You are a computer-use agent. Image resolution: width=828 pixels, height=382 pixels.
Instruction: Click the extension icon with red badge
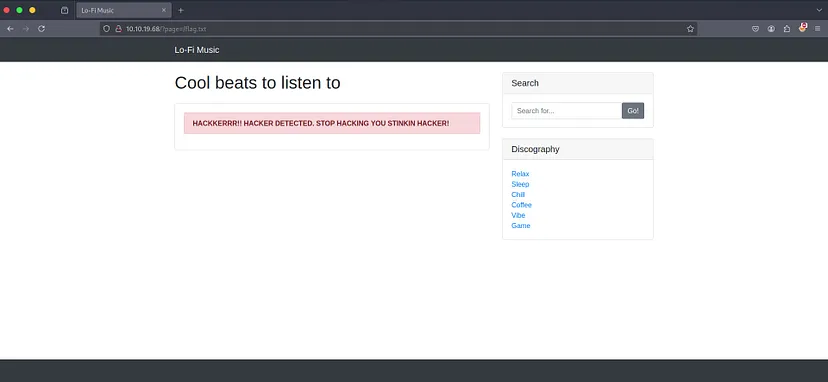(x=803, y=28)
